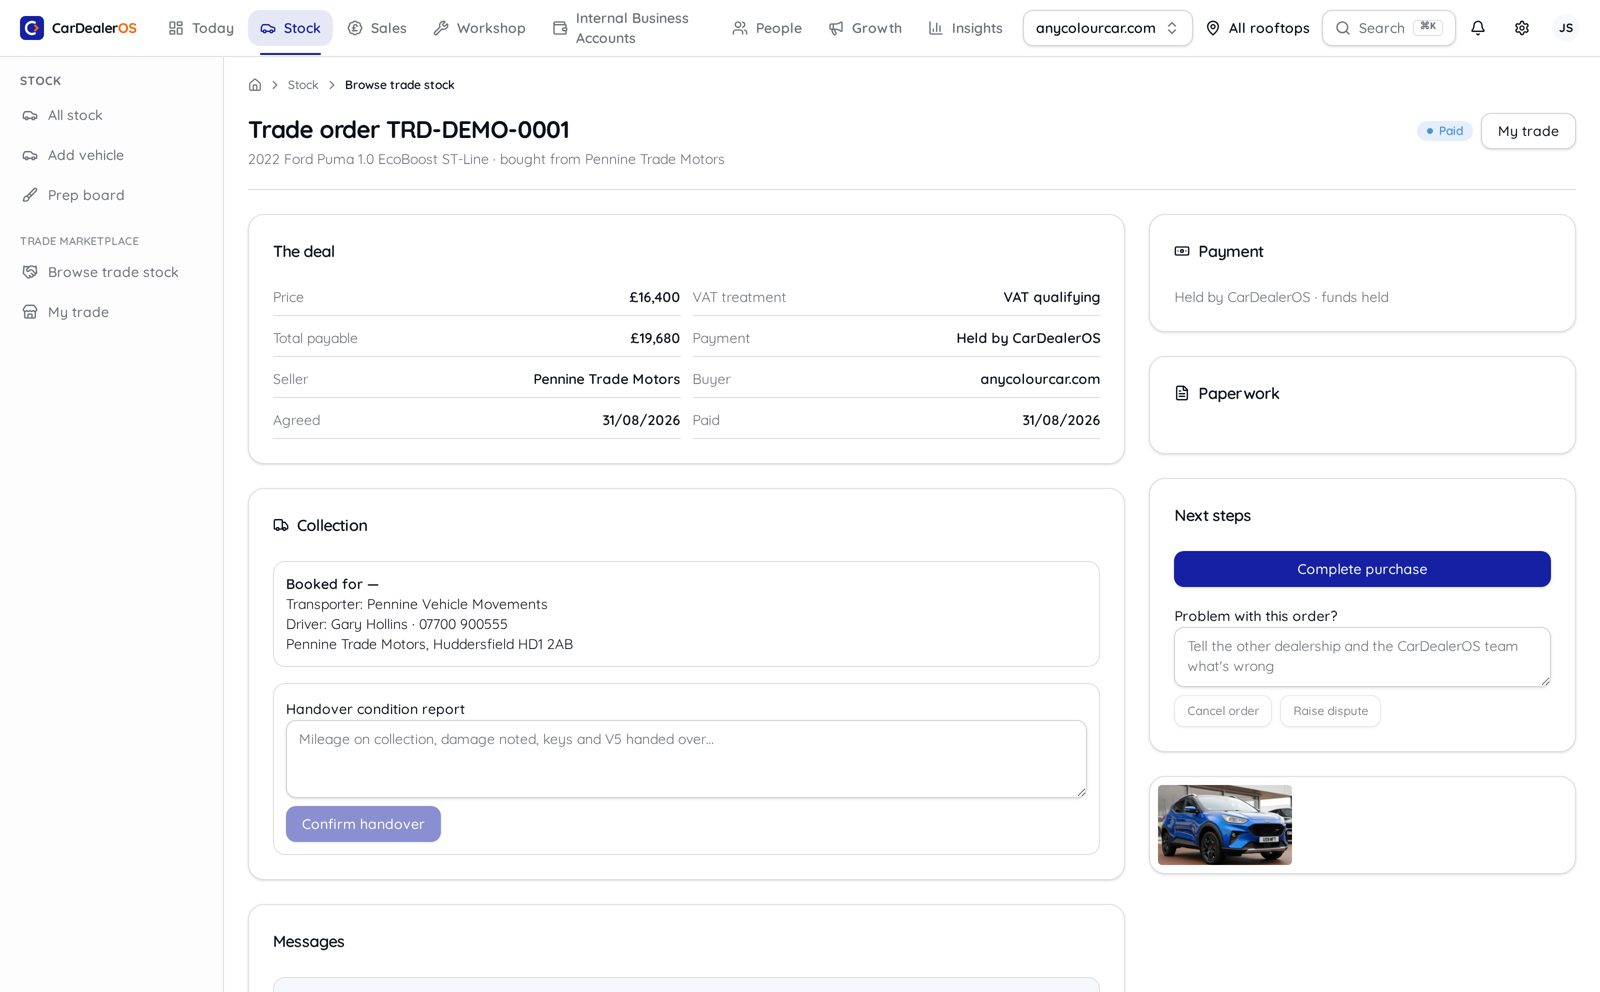Open the blue Ford Puma photo thumbnail
The image size is (1600, 992).
click(1225, 825)
